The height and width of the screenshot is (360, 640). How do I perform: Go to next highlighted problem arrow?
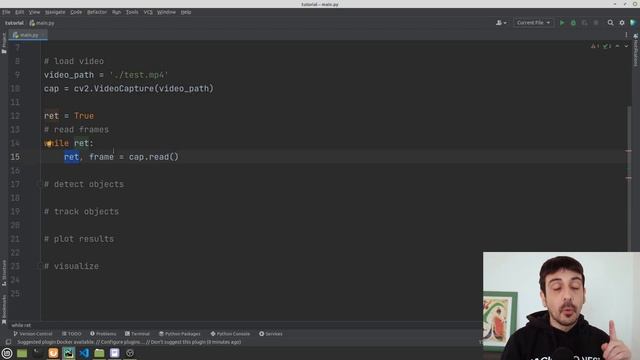point(626,46)
